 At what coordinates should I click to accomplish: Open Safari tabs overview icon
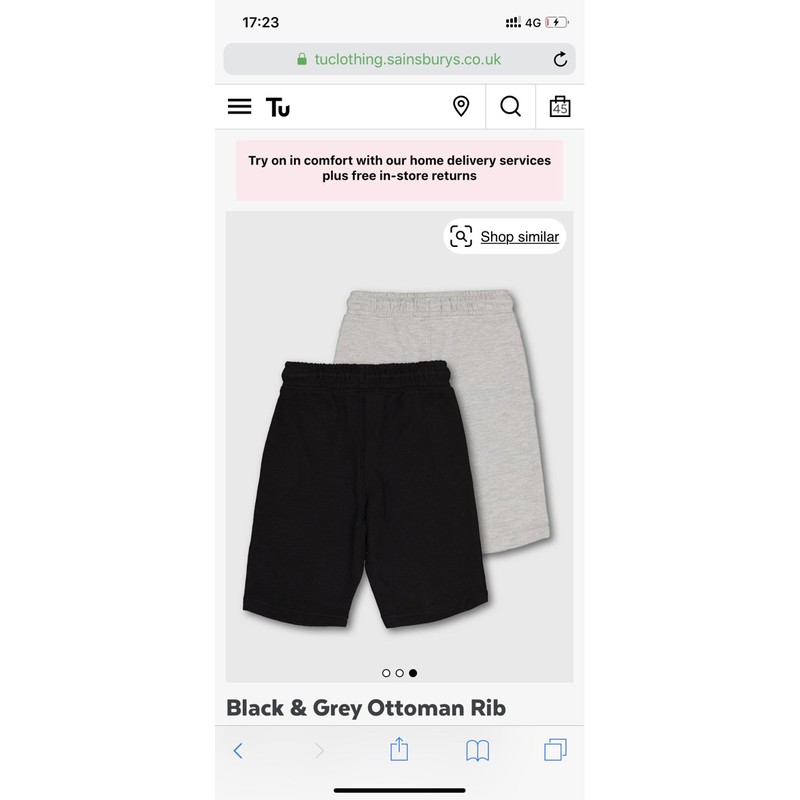click(555, 750)
